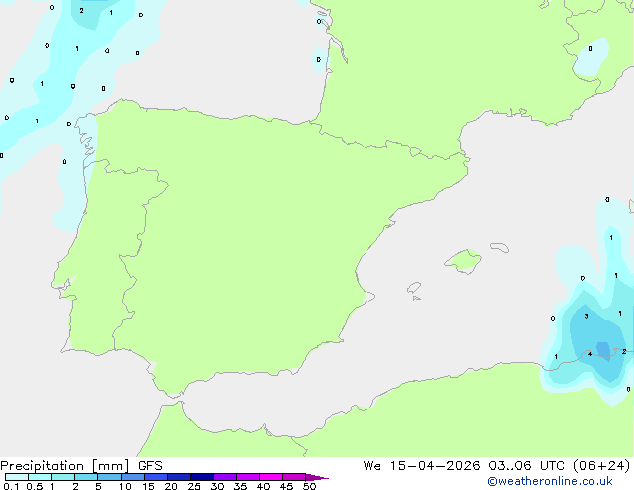This screenshot has height=490, width=634.
Task: Choose the 20–25 mm legend color swatch
Action: pos(179,477)
